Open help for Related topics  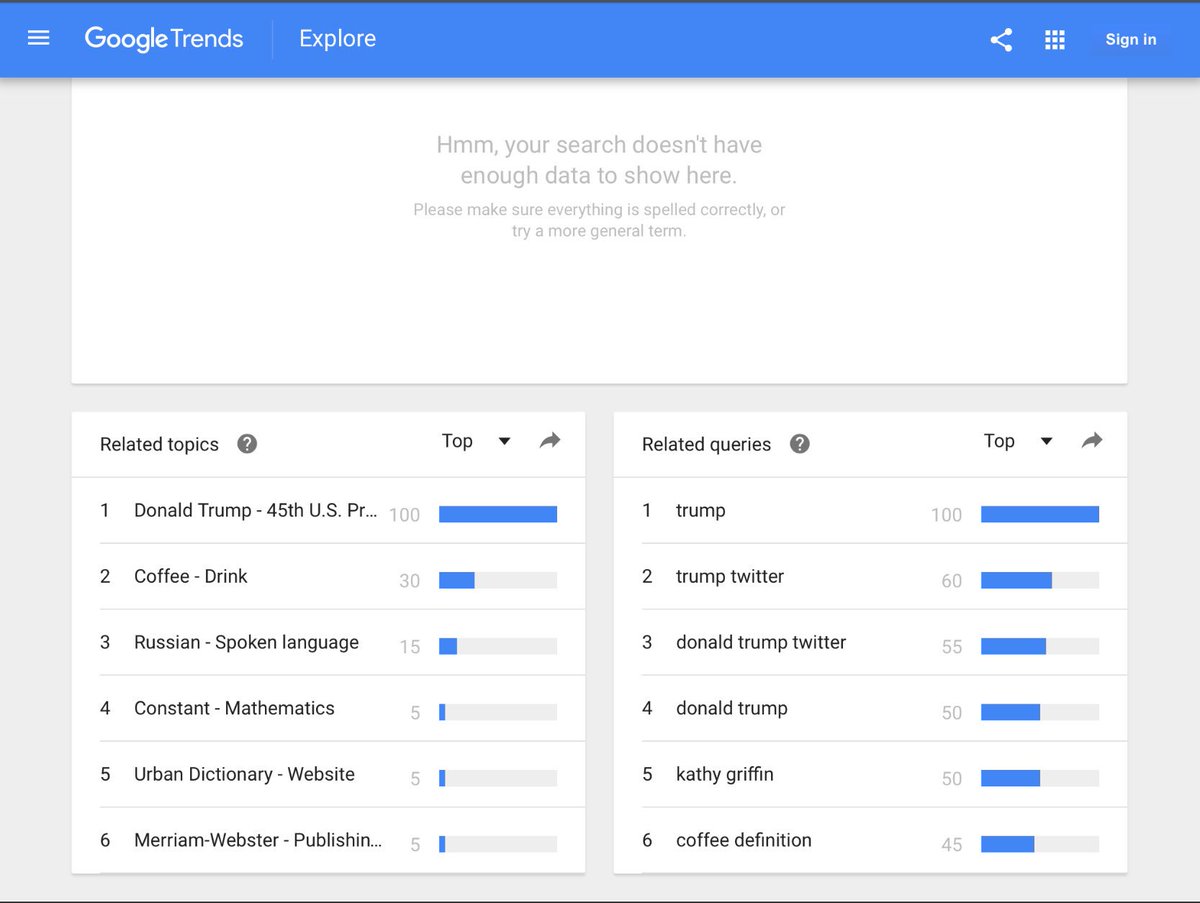(247, 444)
